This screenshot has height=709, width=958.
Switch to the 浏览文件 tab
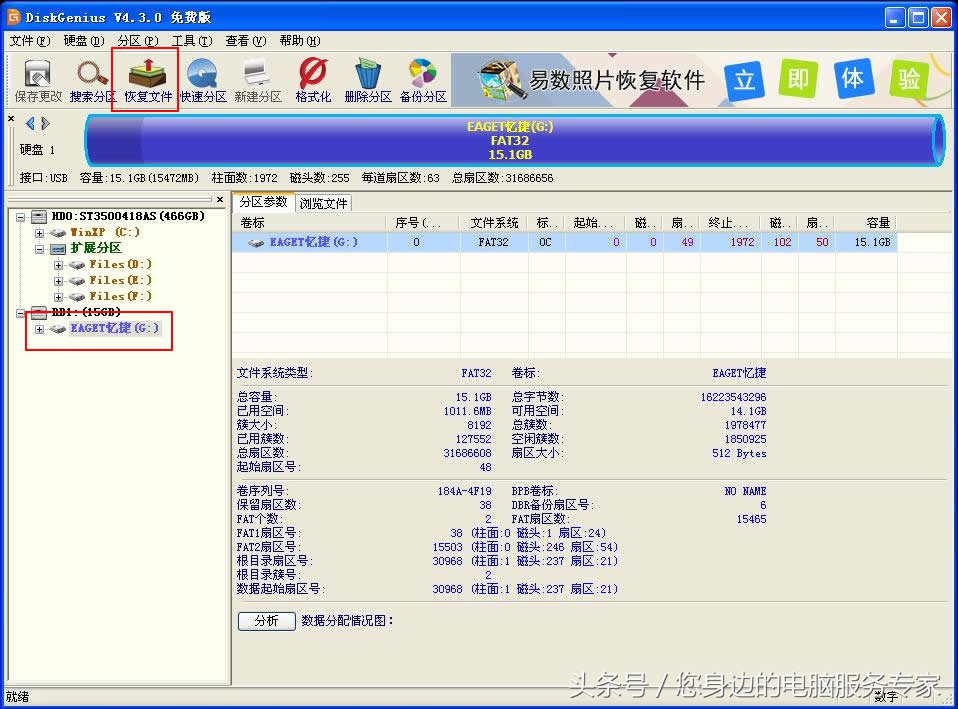click(323, 201)
